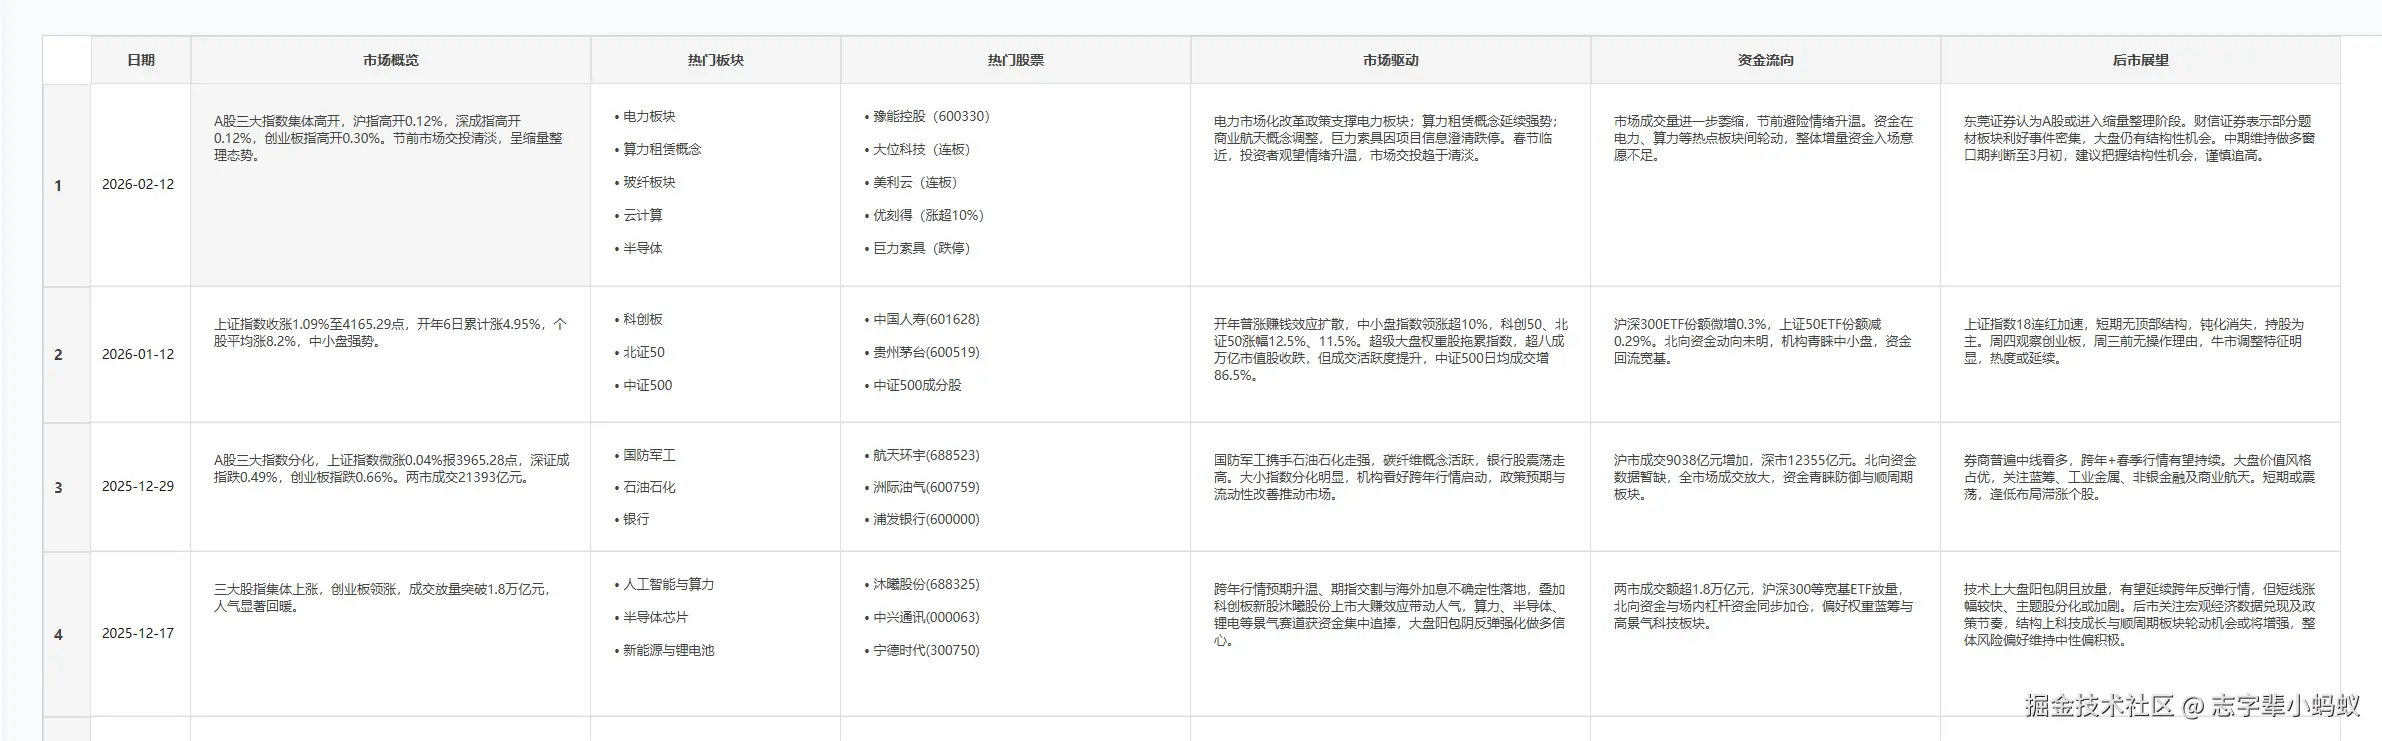The width and height of the screenshot is (2382, 741).
Task: Click 沐曦股份(688325) stock entry
Action: pos(923,584)
